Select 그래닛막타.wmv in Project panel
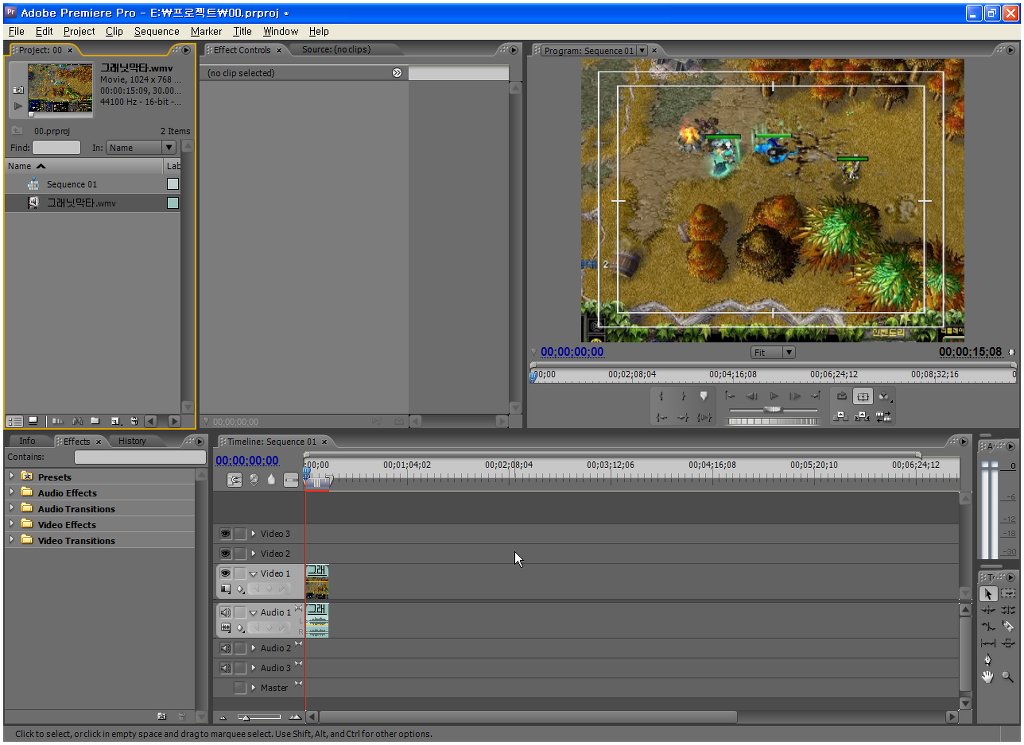Screen dimensions: 1024x745 pyautogui.click(x=81, y=203)
